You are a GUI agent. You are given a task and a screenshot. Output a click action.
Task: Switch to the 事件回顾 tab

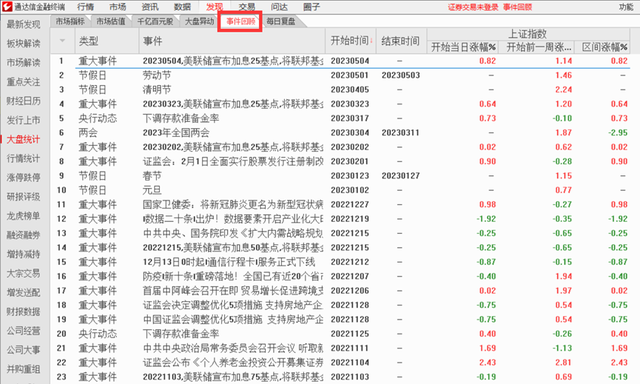click(x=240, y=21)
